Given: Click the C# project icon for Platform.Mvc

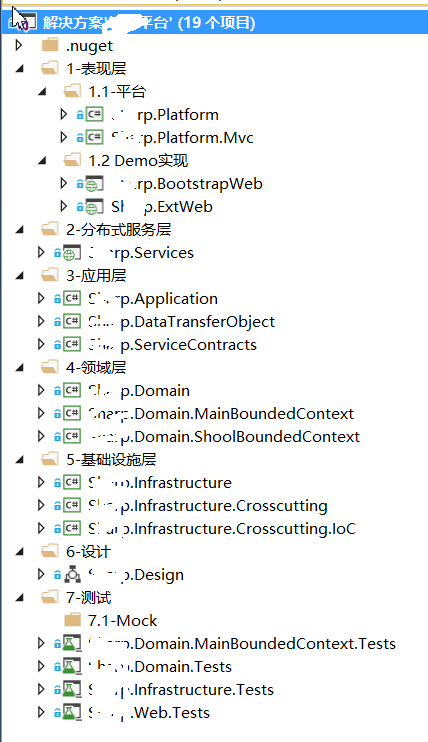Looking at the screenshot, I should tap(94, 138).
